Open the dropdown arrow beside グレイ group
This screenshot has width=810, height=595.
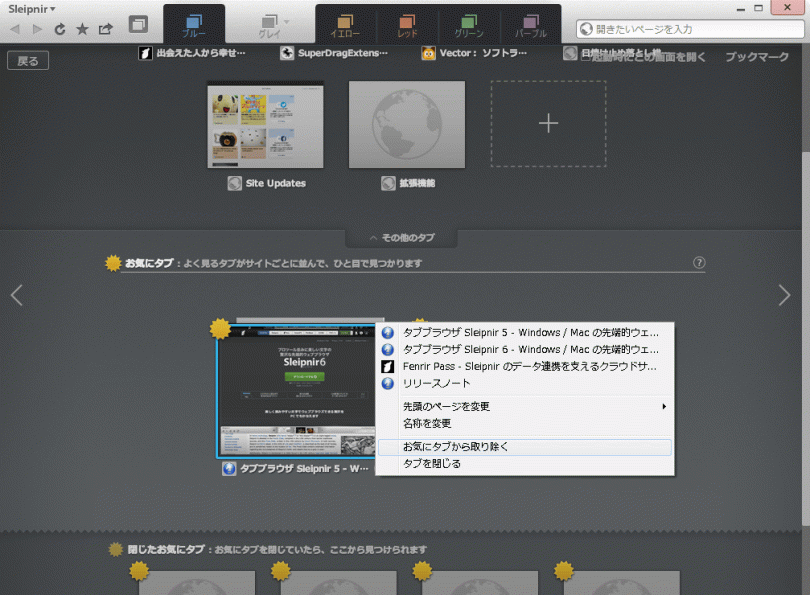[287, 22]
